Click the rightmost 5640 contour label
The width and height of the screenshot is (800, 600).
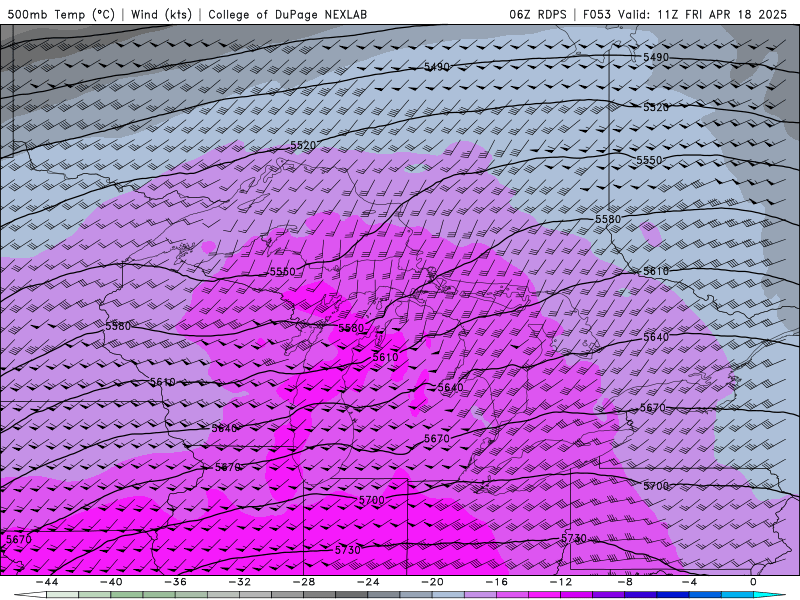[x=656, y=337]
